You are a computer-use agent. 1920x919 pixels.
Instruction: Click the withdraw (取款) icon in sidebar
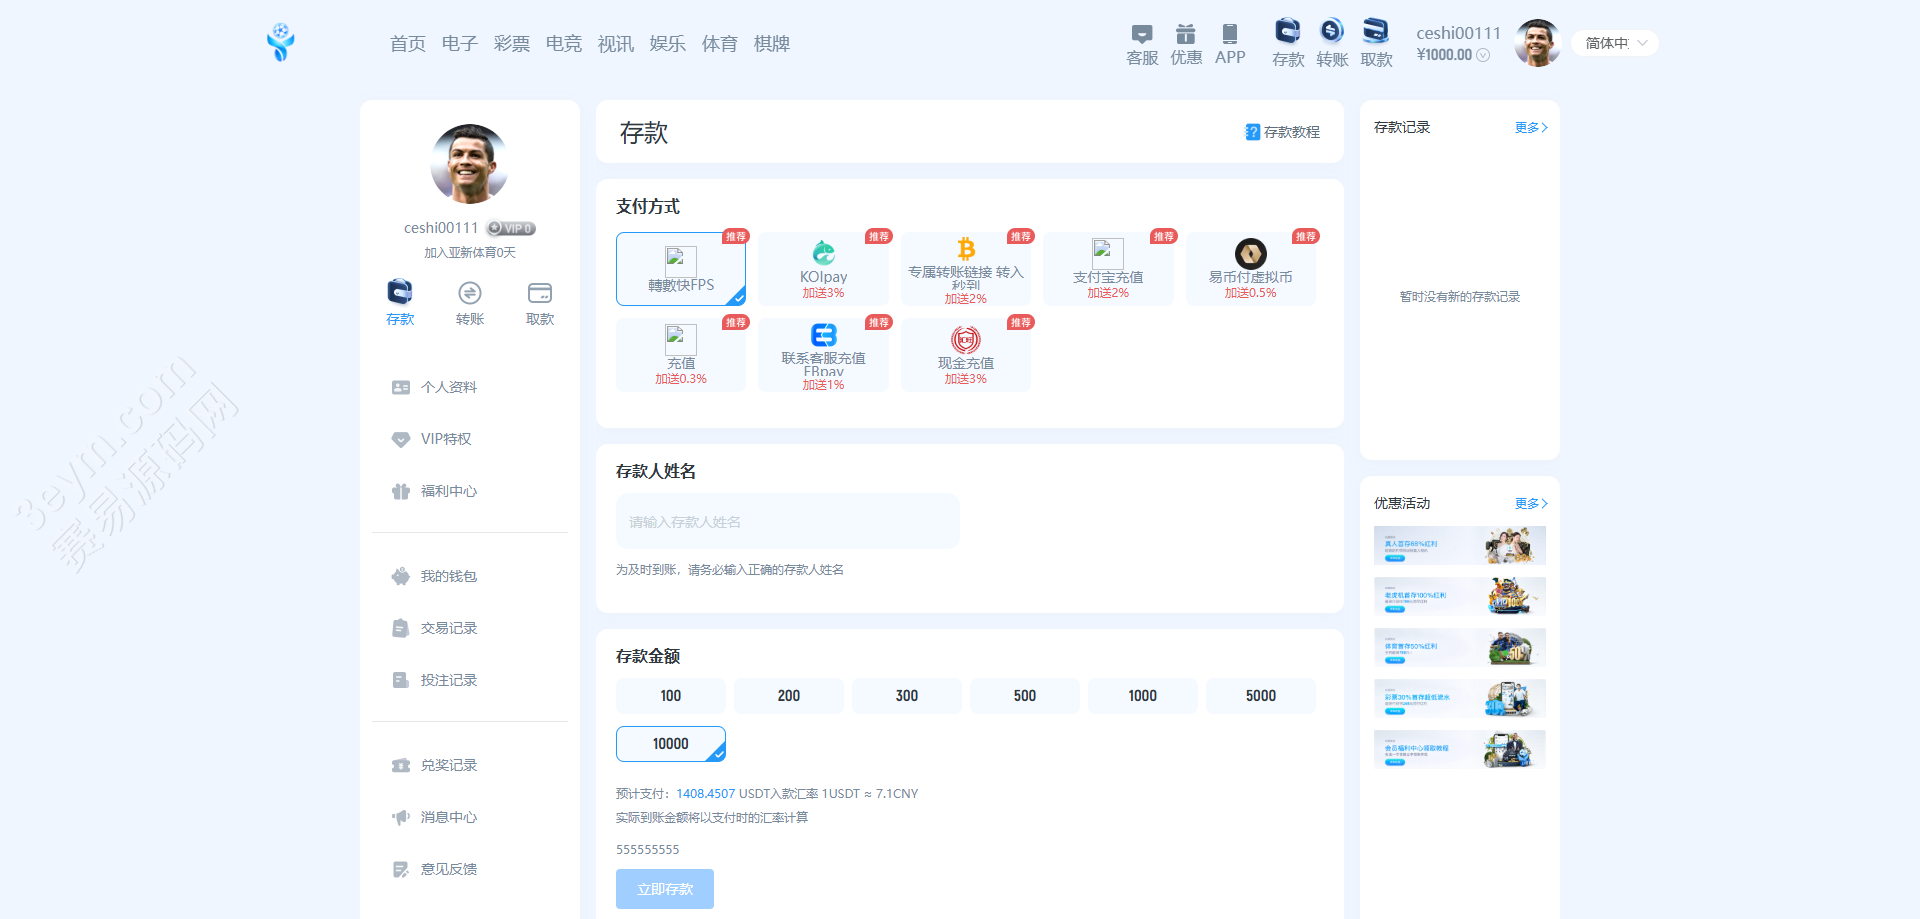click(539, 294)
